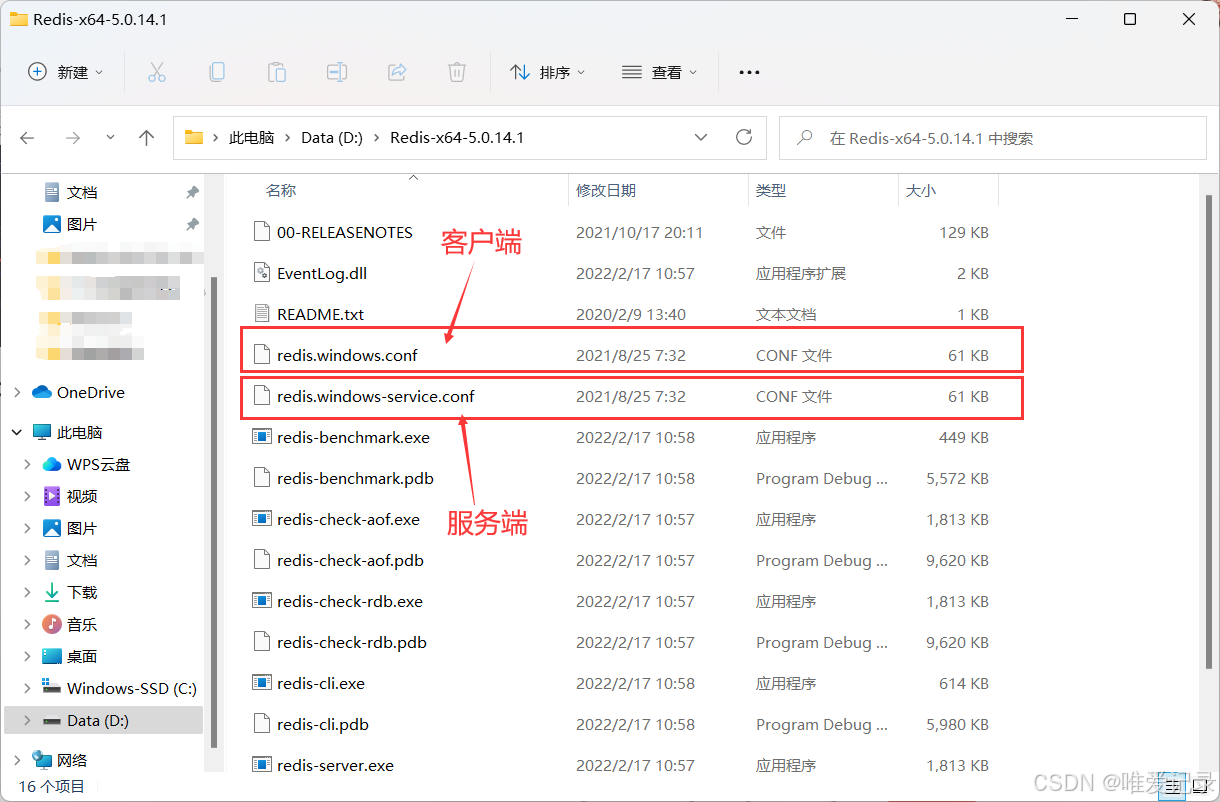Click the Share icon in toolbar

pos(397,72)
